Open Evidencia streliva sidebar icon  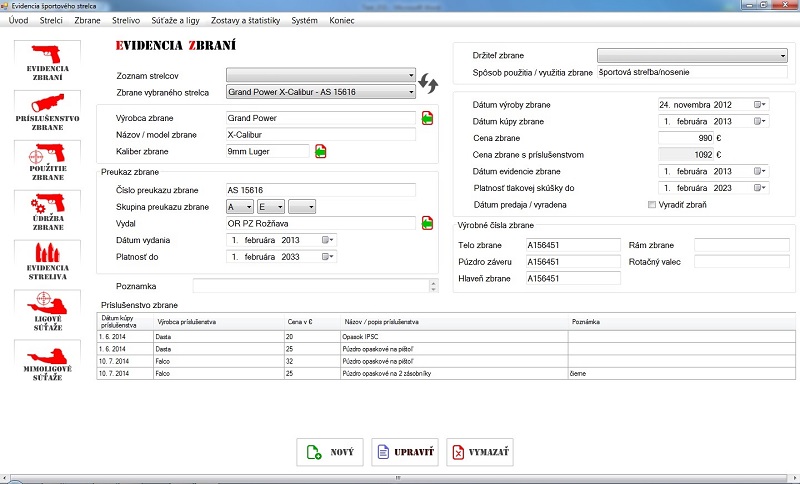pyautogui.click(x=47, y=262)
